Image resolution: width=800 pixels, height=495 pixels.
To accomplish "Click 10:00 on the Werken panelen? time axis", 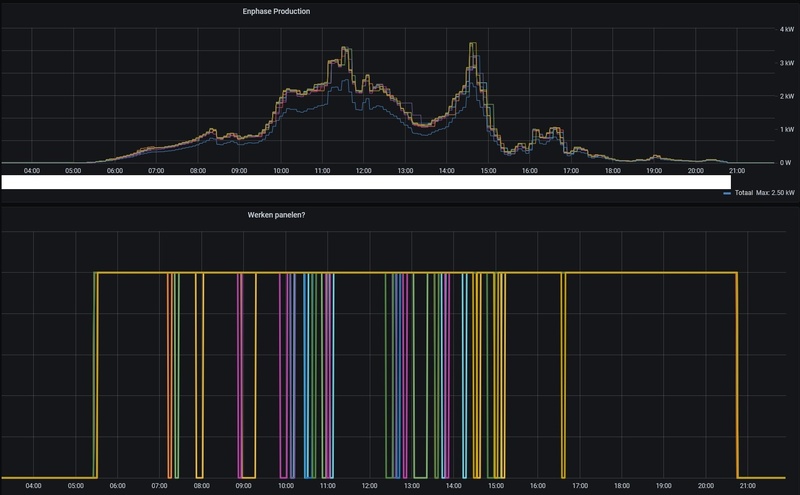I will coord(286,486).
